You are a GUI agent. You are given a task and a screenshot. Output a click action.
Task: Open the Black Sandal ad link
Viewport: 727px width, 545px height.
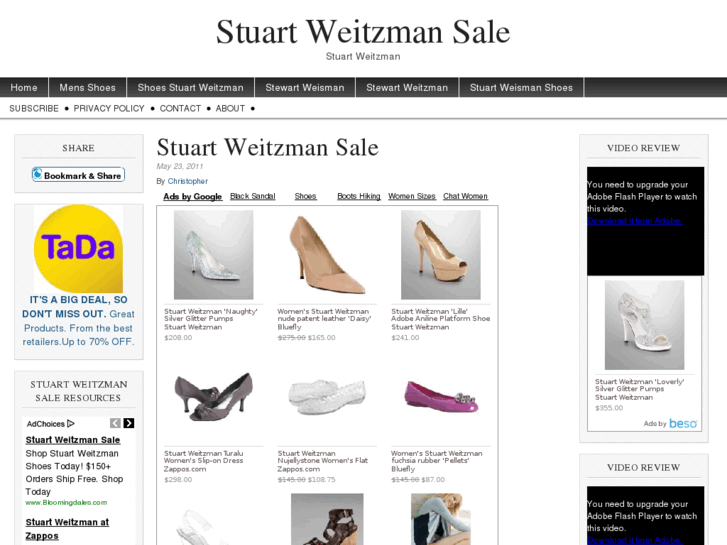tap(253, 196)
